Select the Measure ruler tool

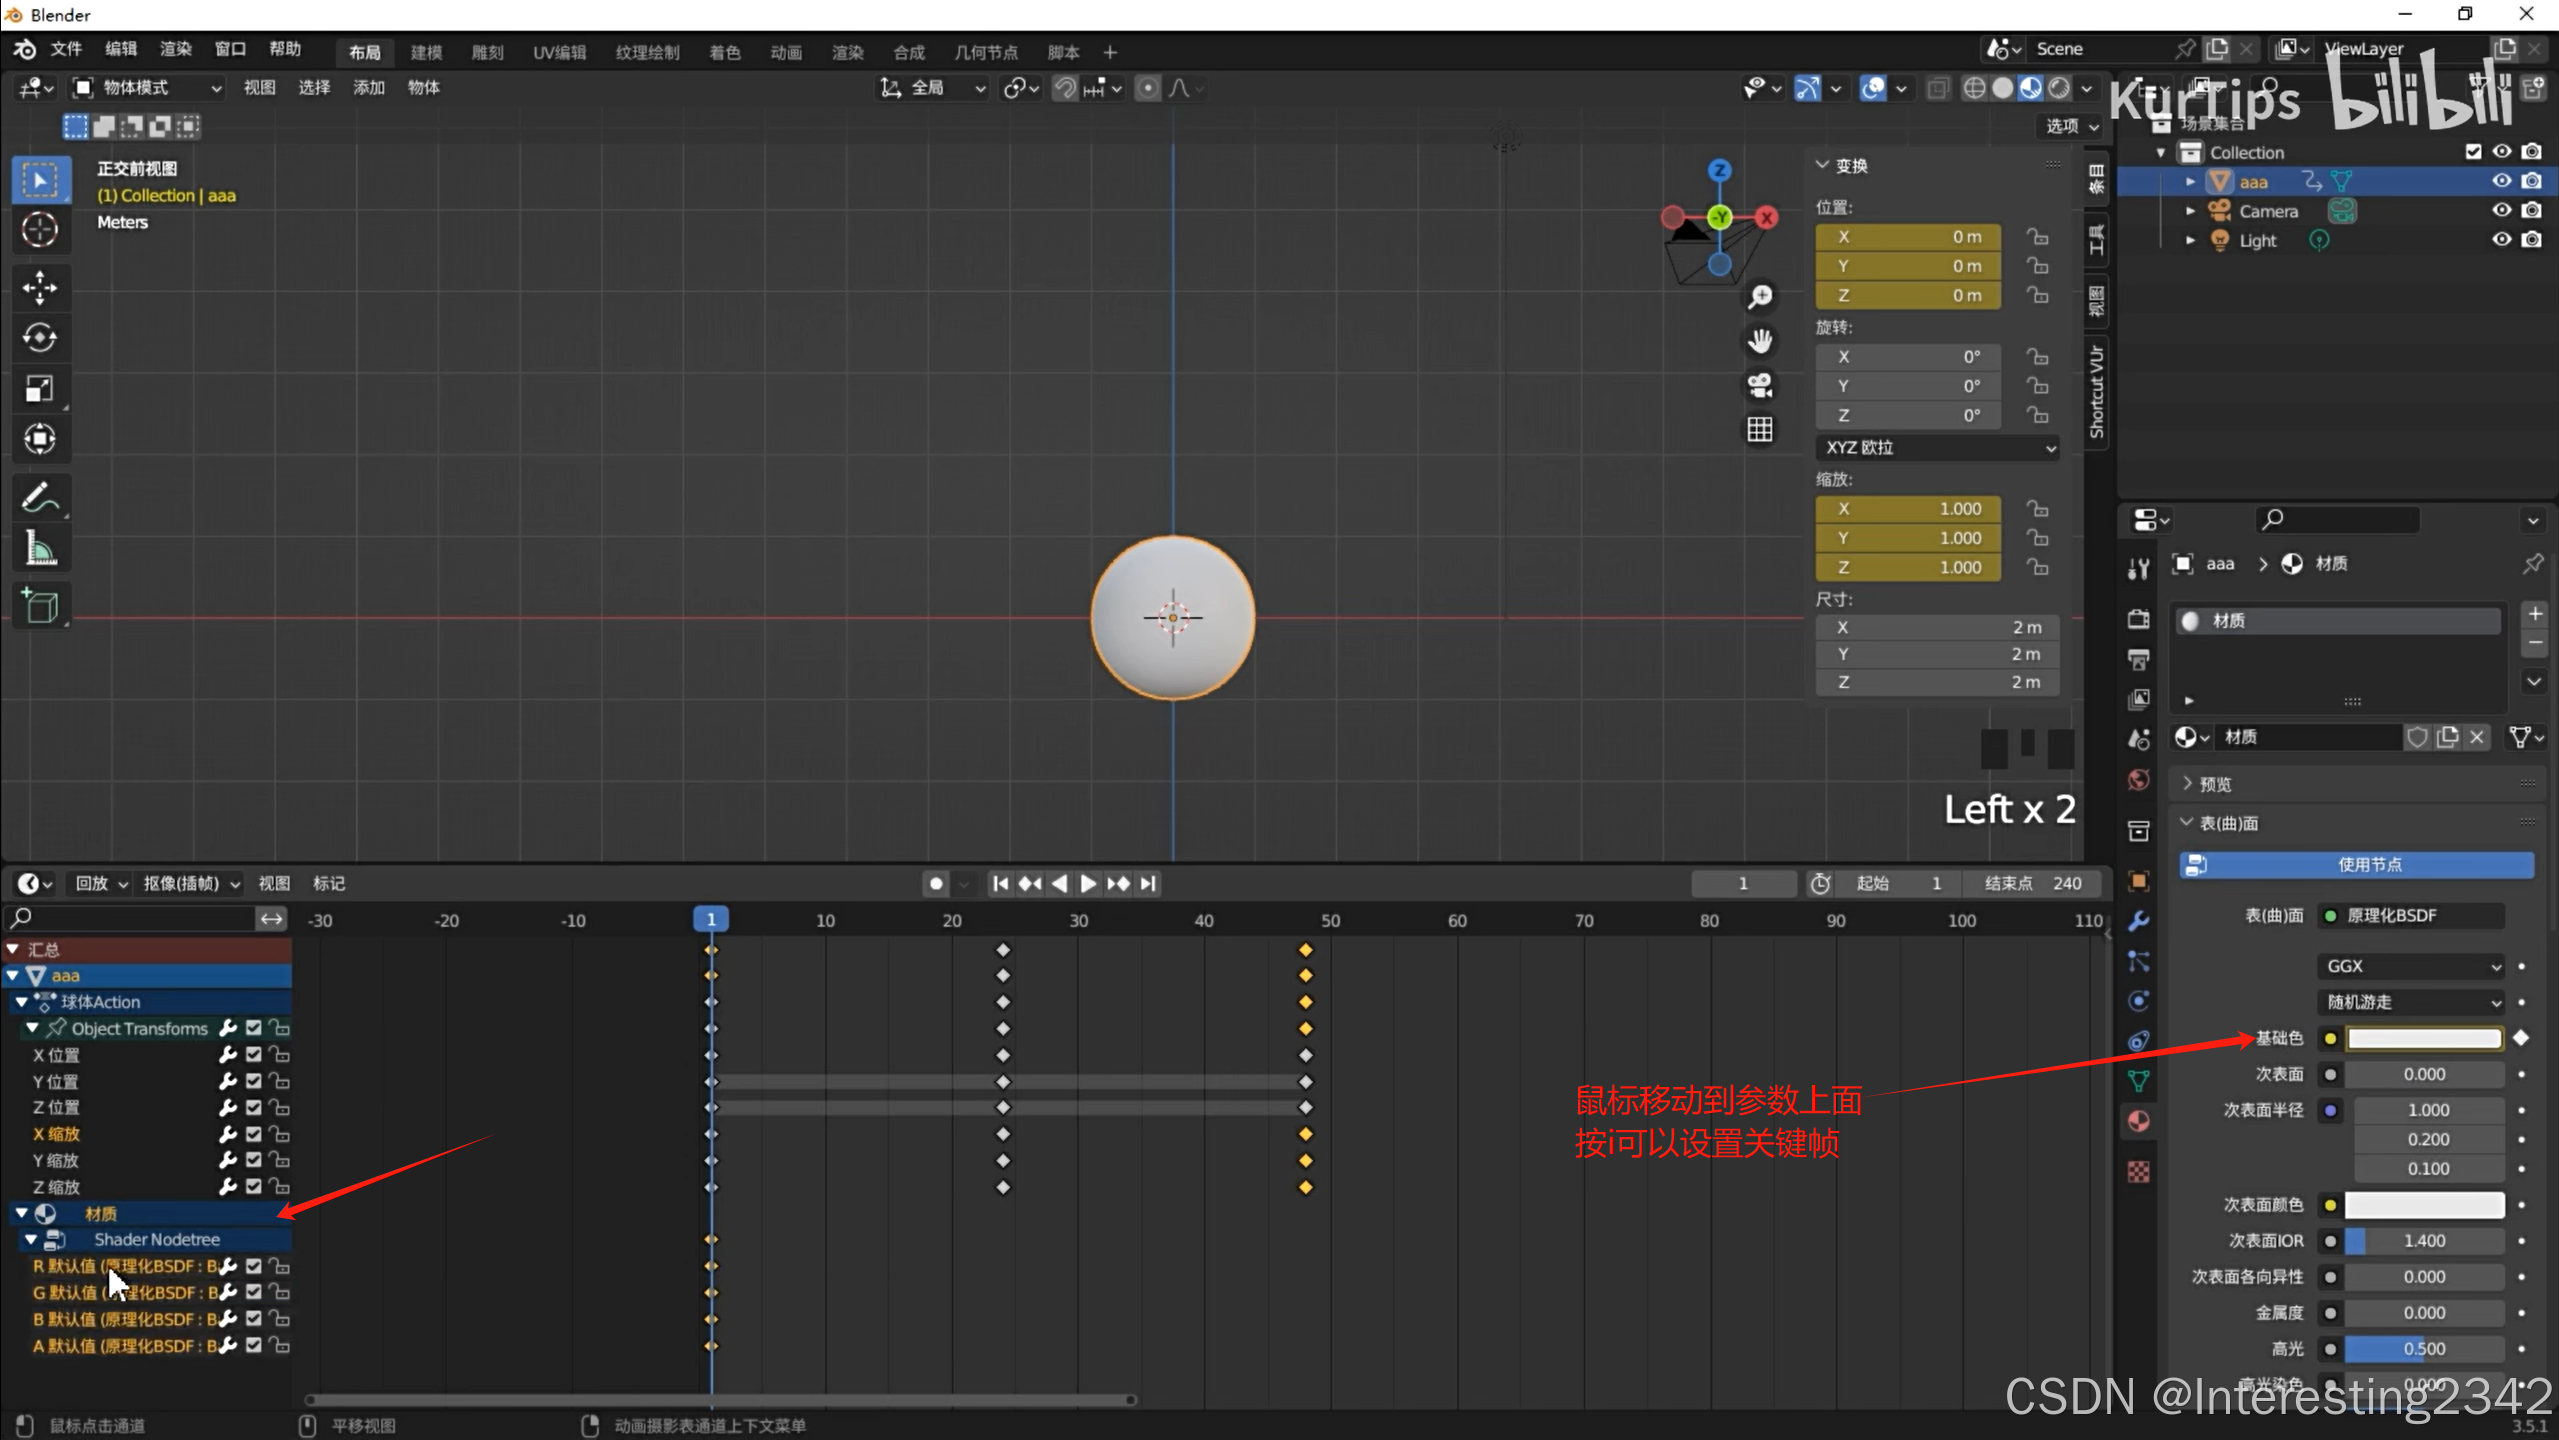(x=40, y=548)
